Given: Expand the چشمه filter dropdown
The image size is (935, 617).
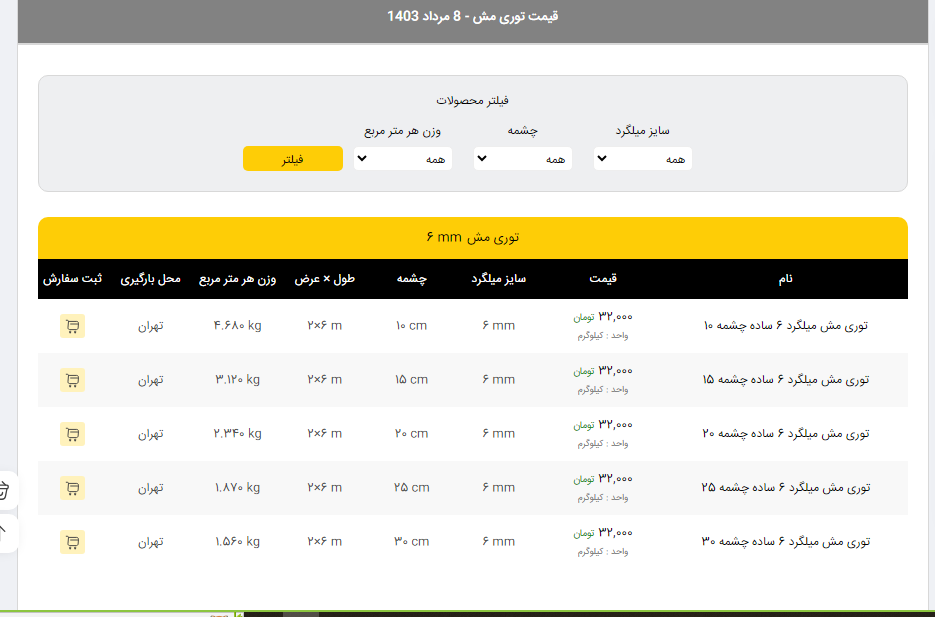Looking at the screenshot, I should (x=522, y=159).
